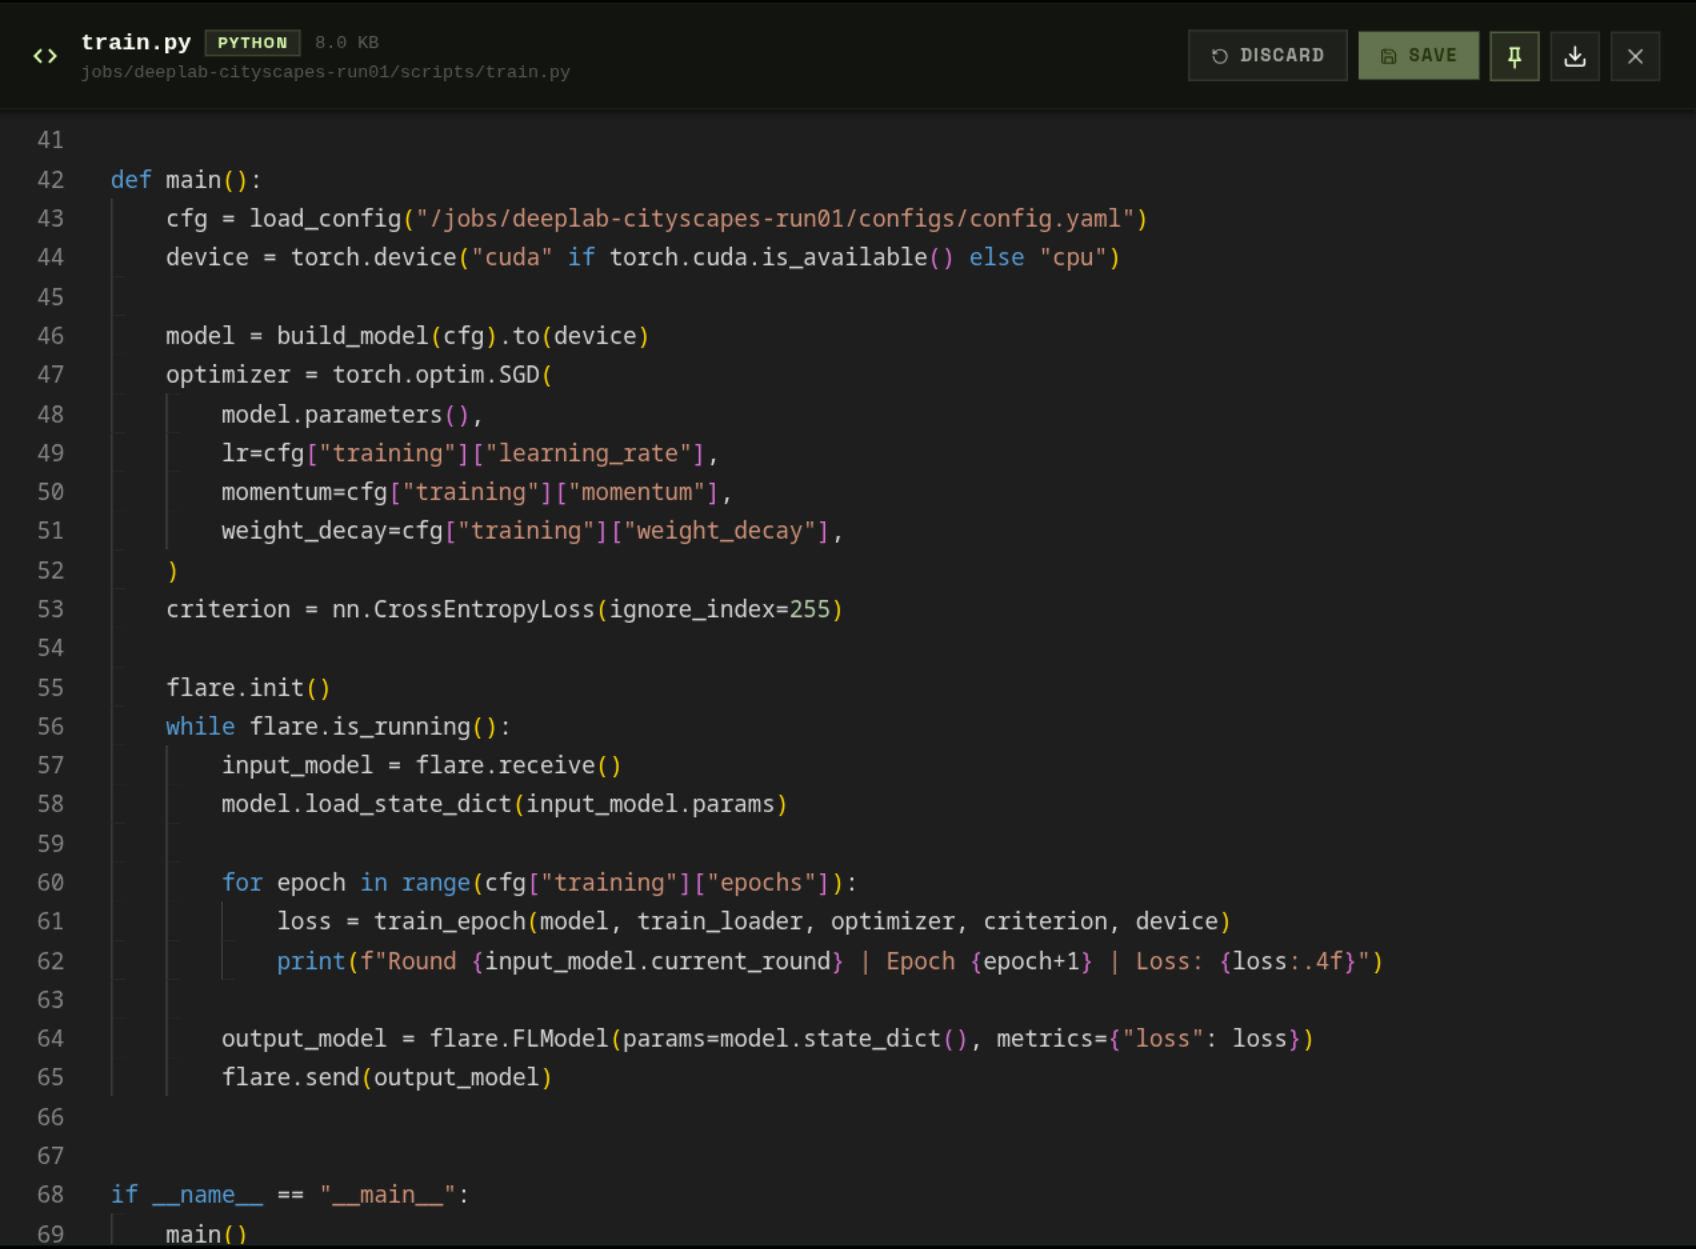
Task: Click the flare.receive() line
Action: coord(421,766)
